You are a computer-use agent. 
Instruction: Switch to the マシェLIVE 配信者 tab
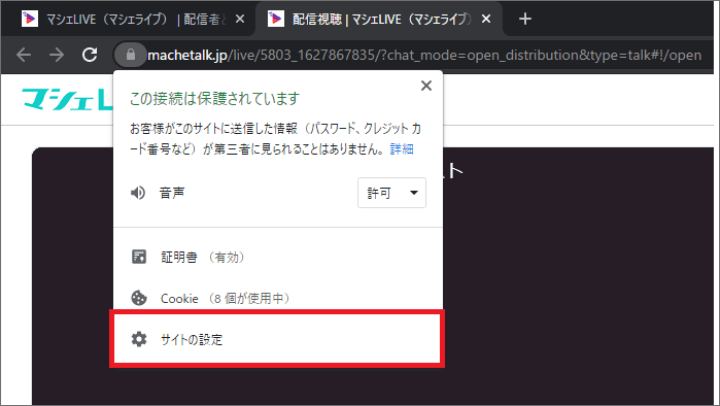[x=129, y=19]
